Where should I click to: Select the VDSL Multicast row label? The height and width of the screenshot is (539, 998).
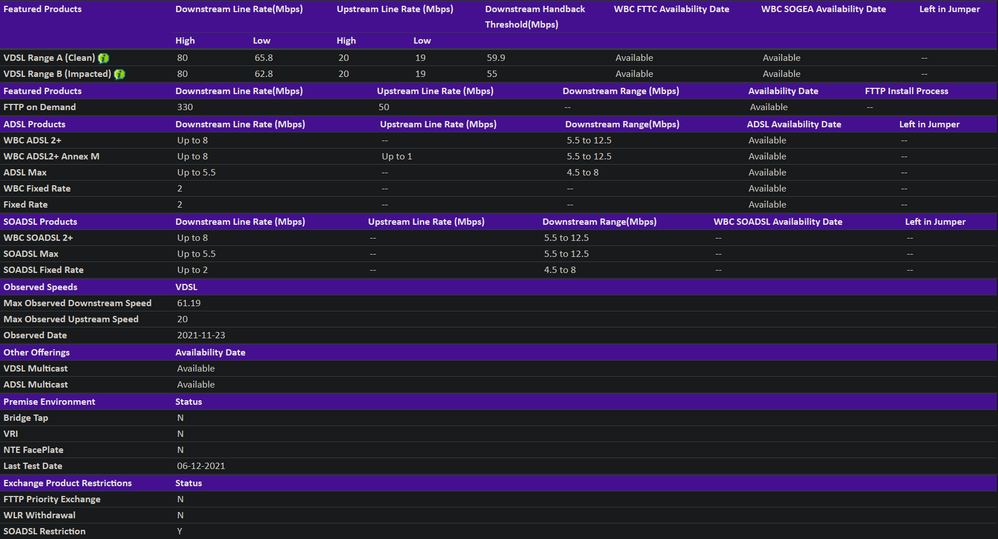pos(36,368)
